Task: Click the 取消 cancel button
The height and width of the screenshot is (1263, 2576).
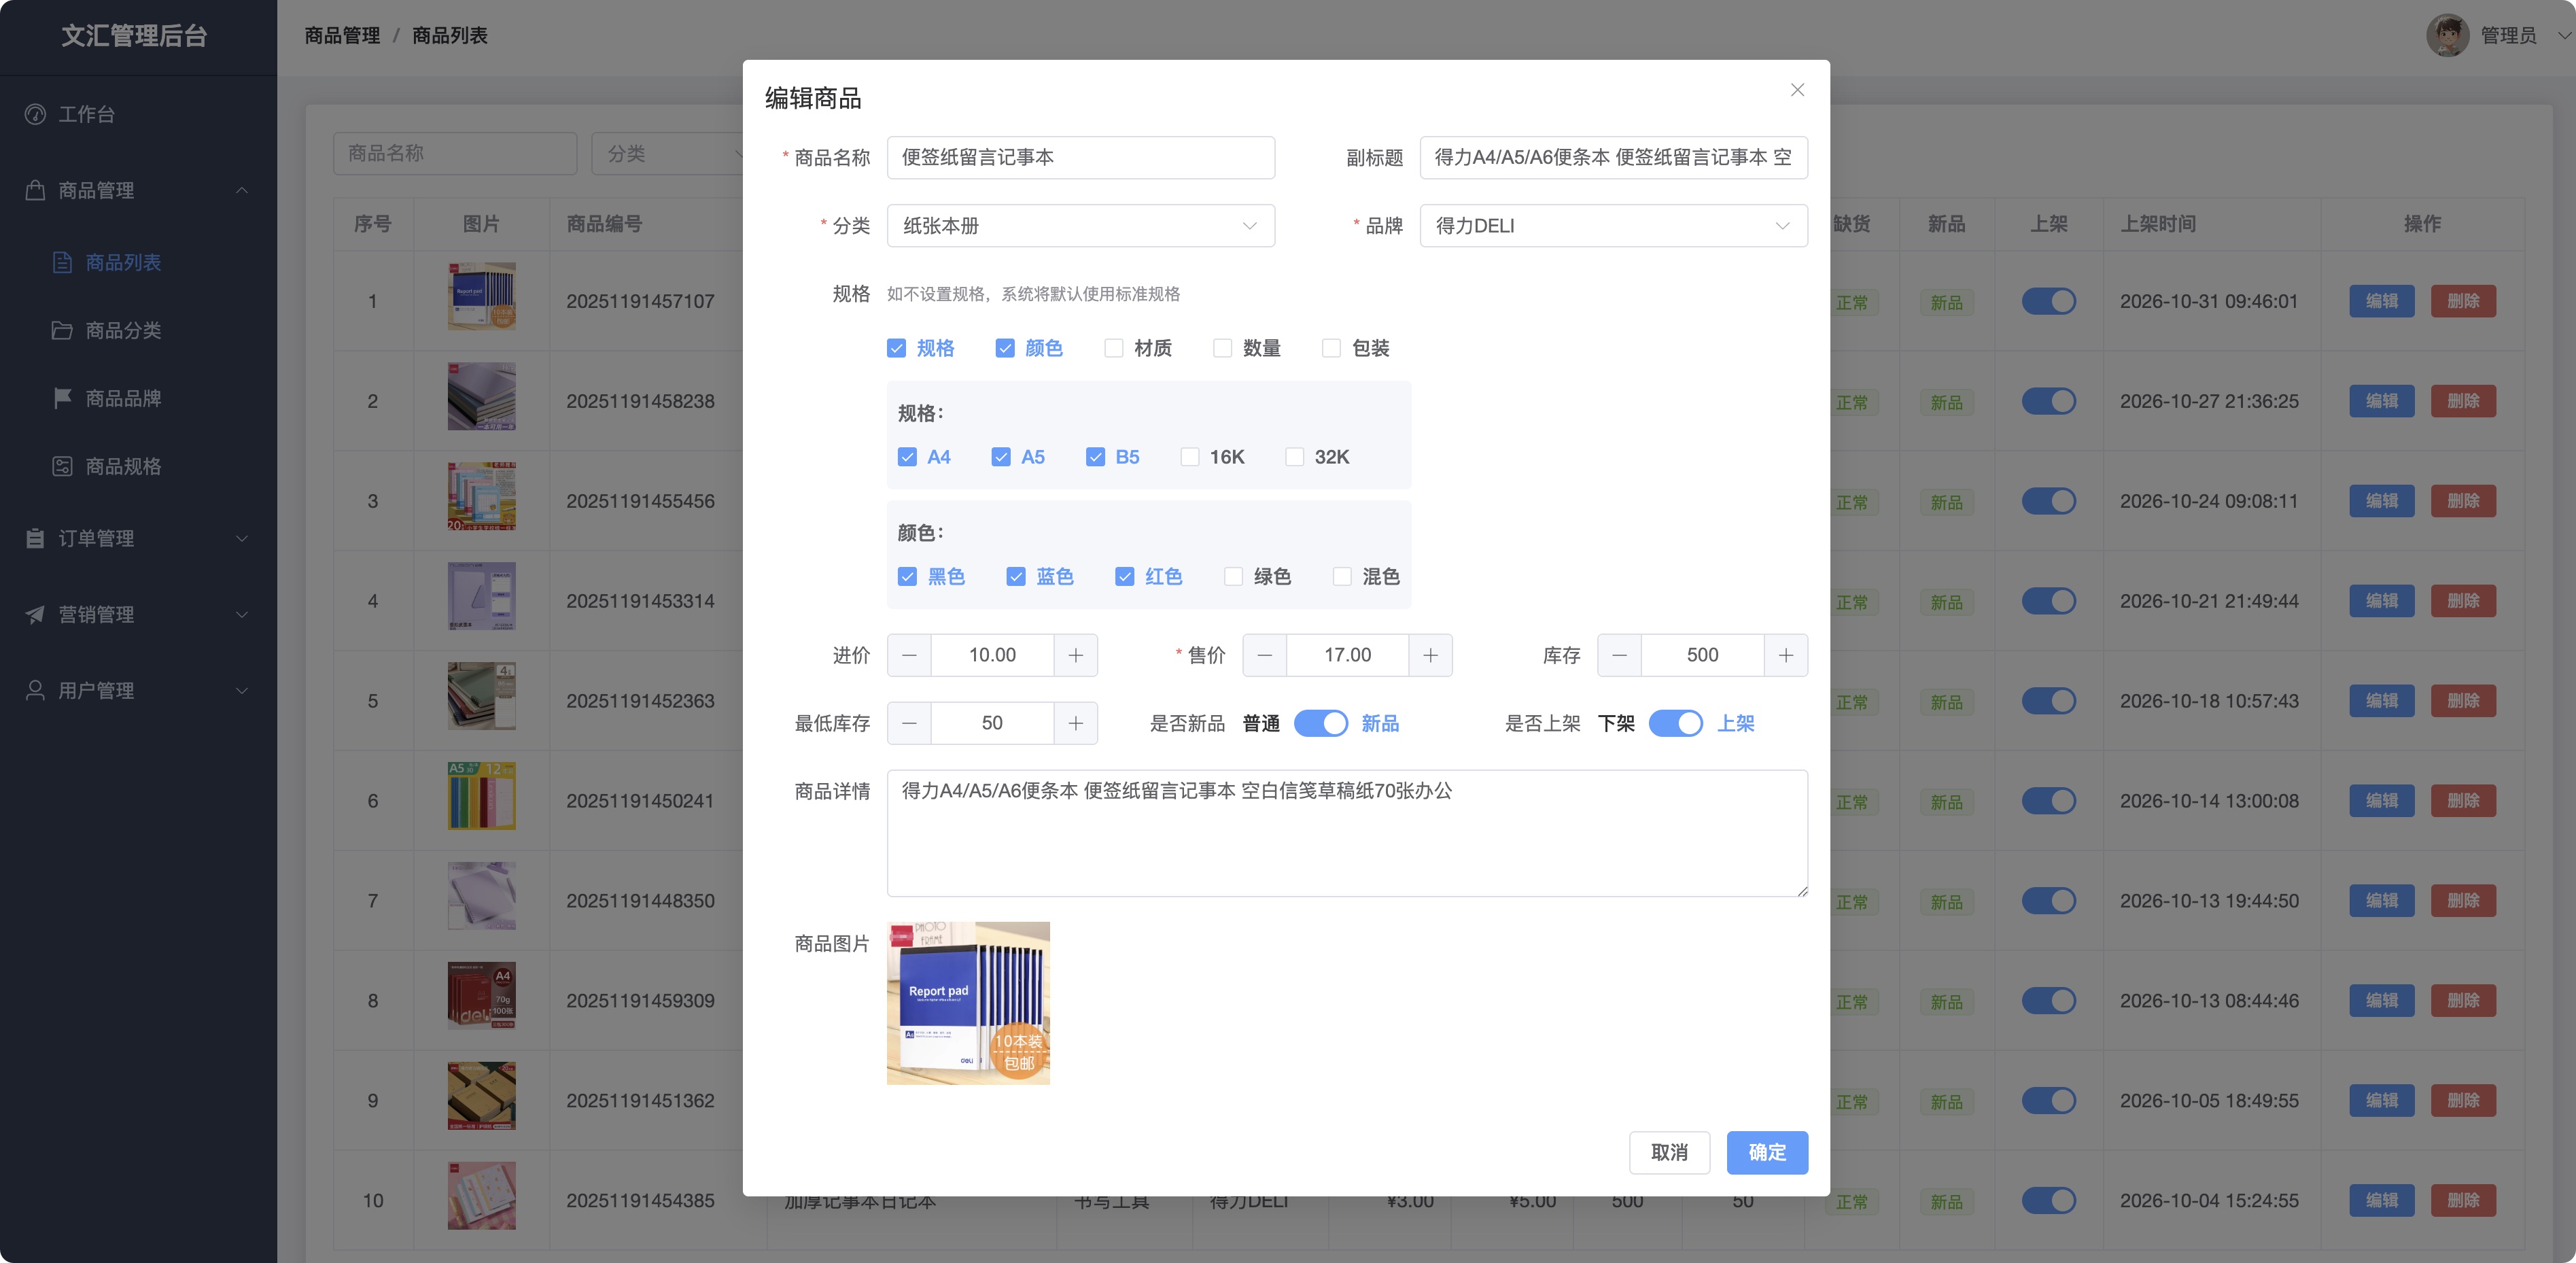Action: click(1669, 1152)
